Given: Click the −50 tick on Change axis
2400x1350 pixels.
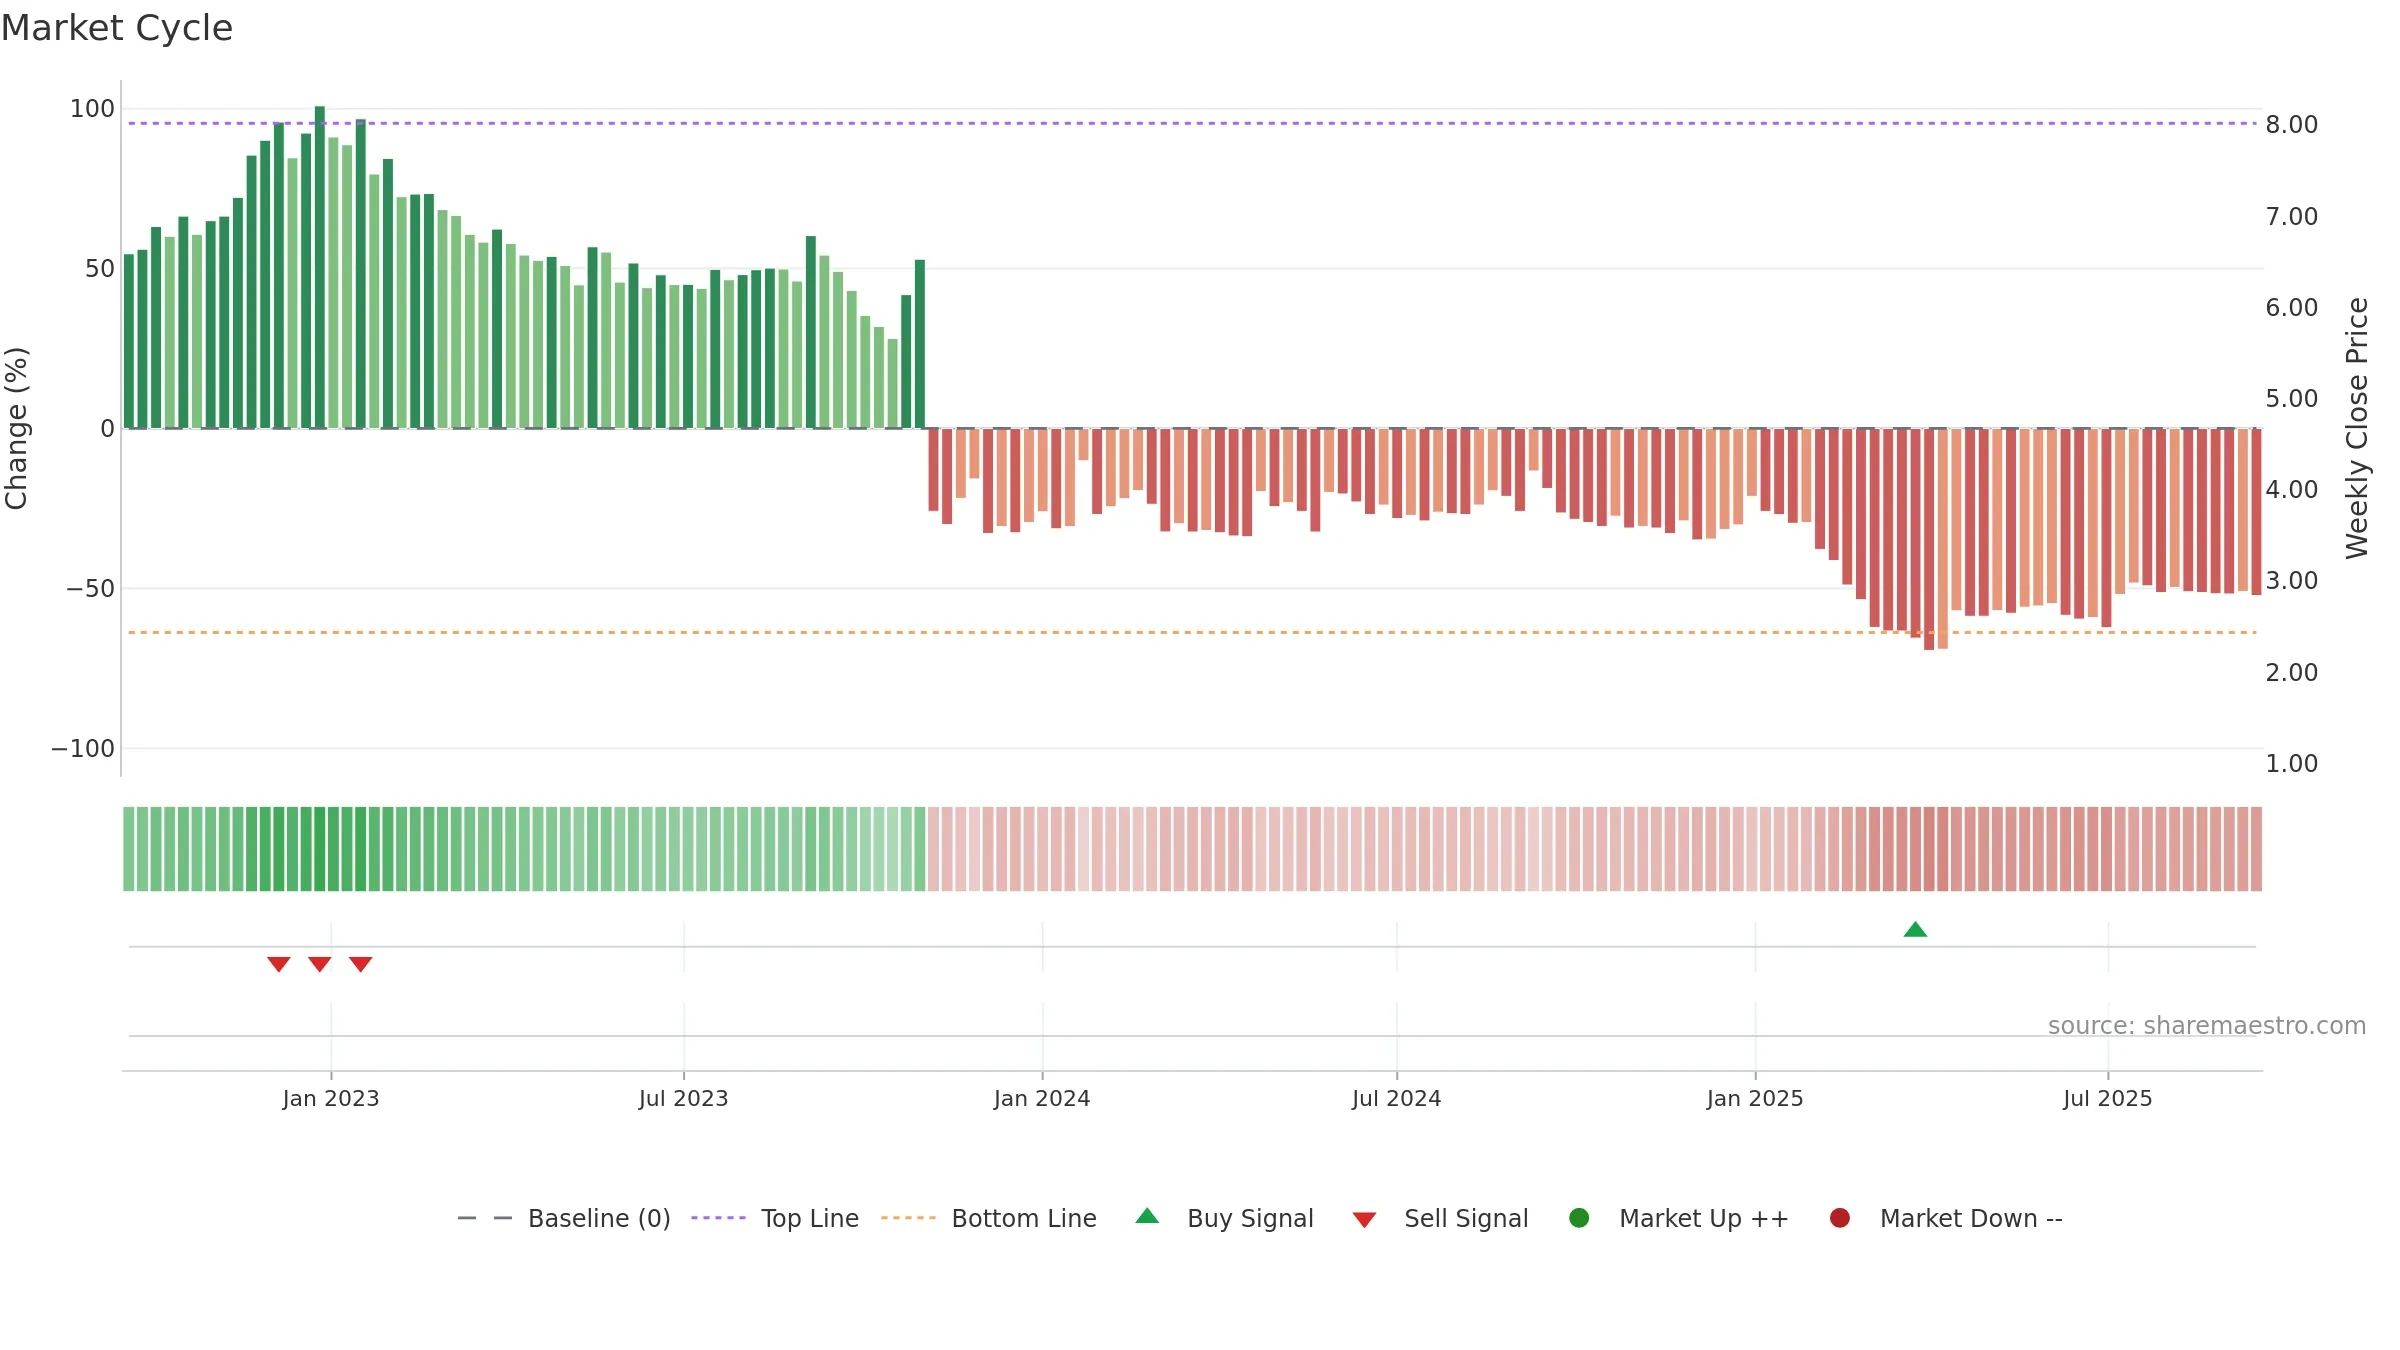Looking at the screenshot, I should click(90, 588).
